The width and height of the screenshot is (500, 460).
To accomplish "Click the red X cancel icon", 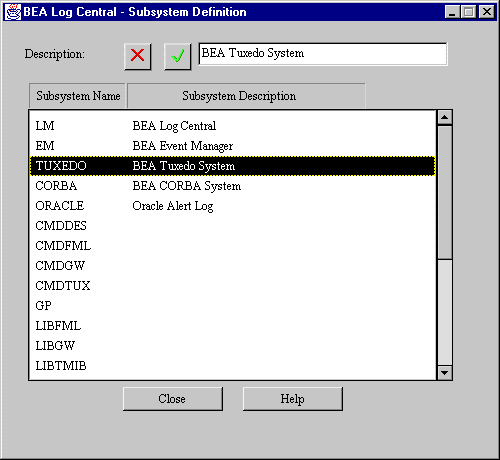I will tap(138, 56).
